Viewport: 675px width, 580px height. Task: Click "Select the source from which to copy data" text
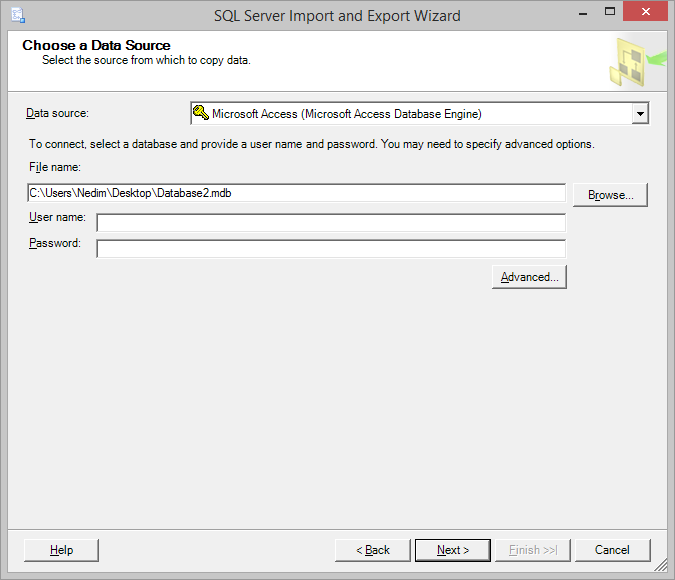146,60
